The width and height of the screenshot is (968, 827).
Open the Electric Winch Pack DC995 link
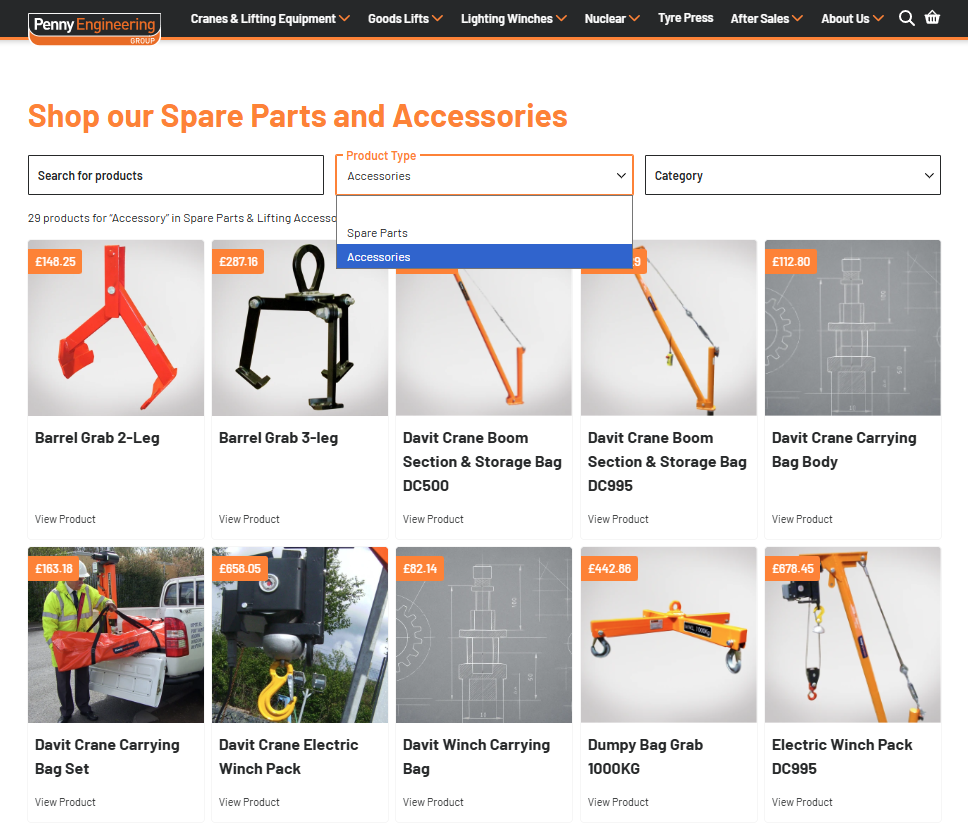tap(841, 756)
